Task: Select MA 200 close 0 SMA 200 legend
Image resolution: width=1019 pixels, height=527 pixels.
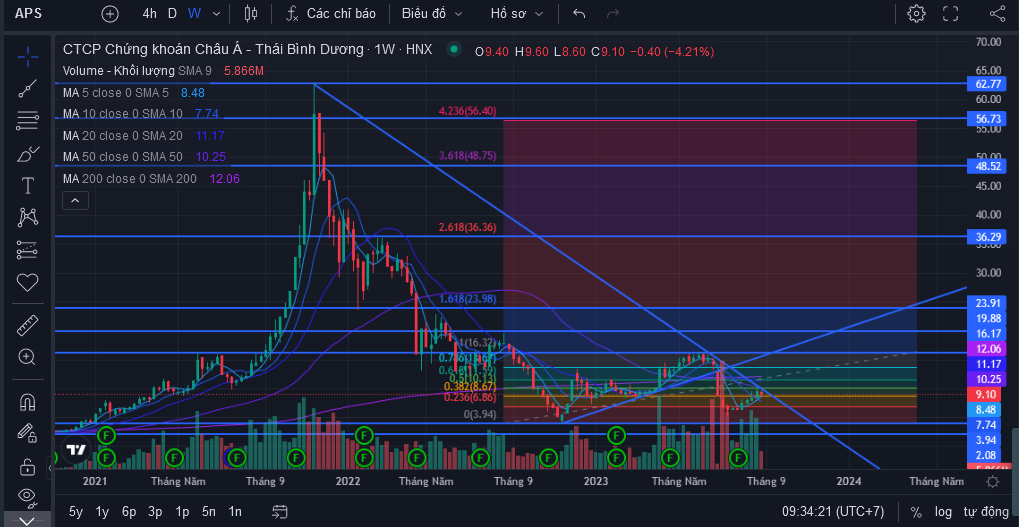Action: click(x=151, y=178)
